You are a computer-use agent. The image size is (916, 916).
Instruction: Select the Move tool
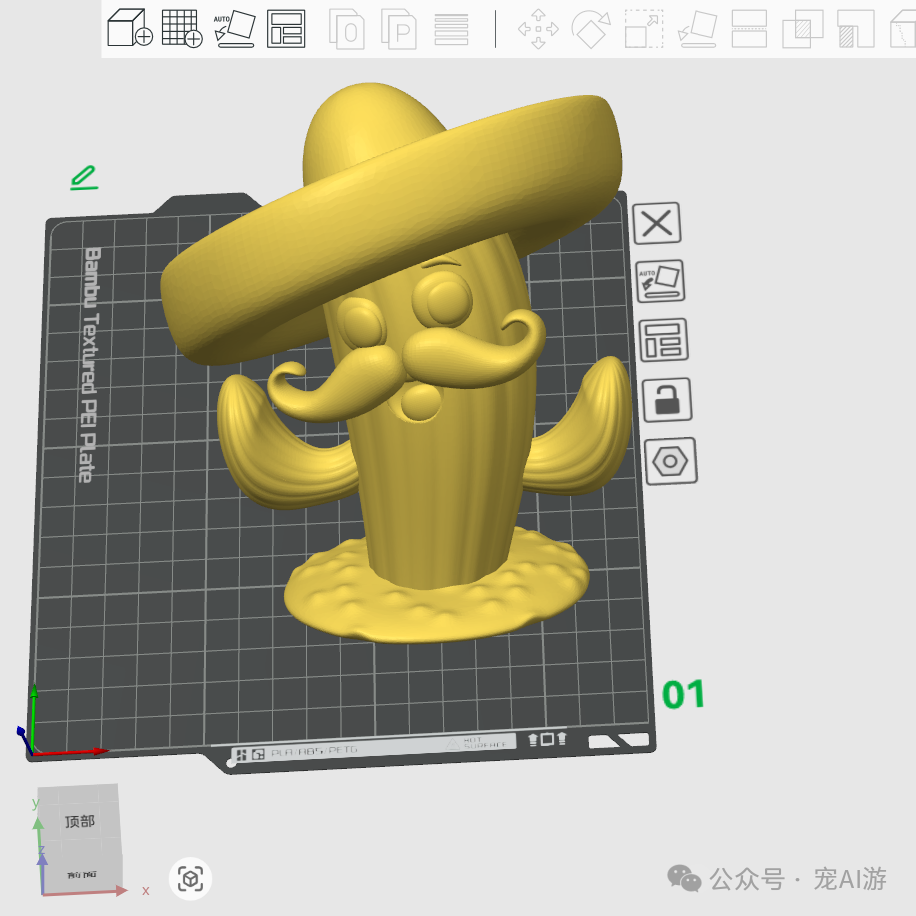point(538,29)
